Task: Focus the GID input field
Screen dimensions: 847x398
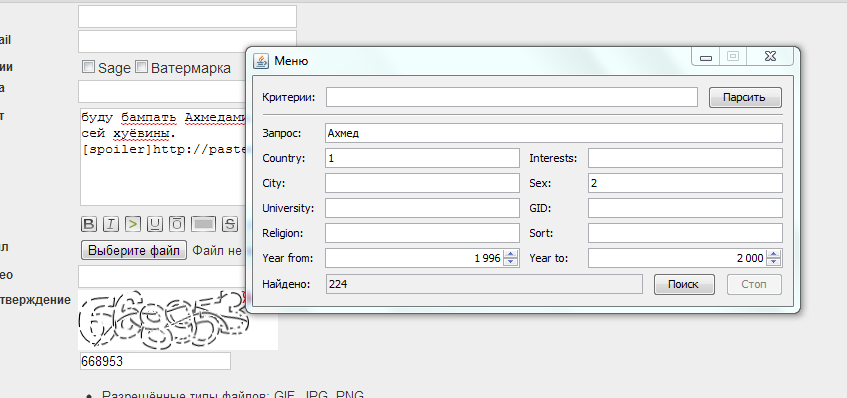Action: [x=685, y=208]
